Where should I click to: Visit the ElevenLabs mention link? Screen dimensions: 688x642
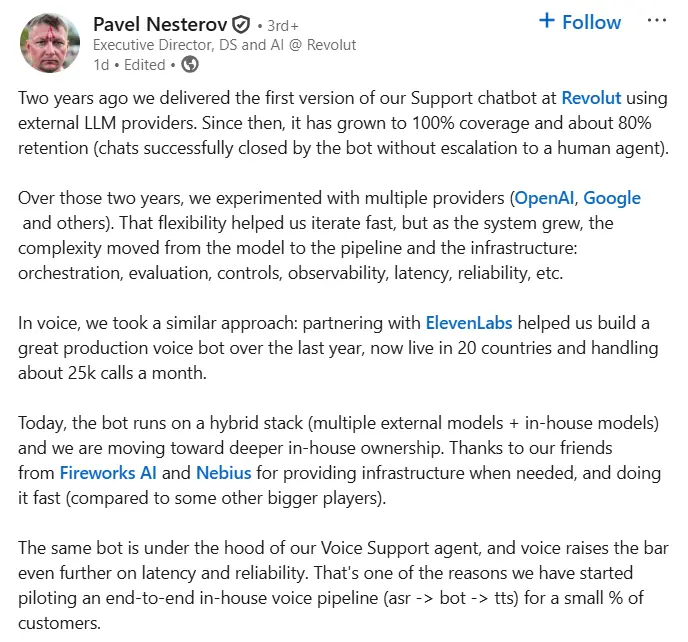[469, 323]
